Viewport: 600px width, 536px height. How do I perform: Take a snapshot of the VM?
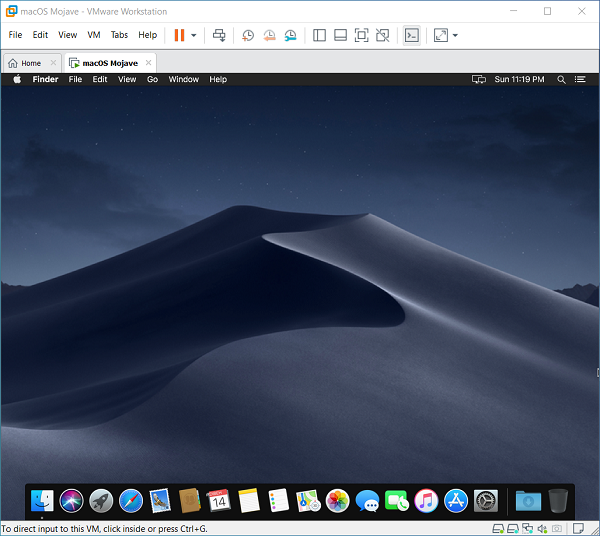pos(248,35)
